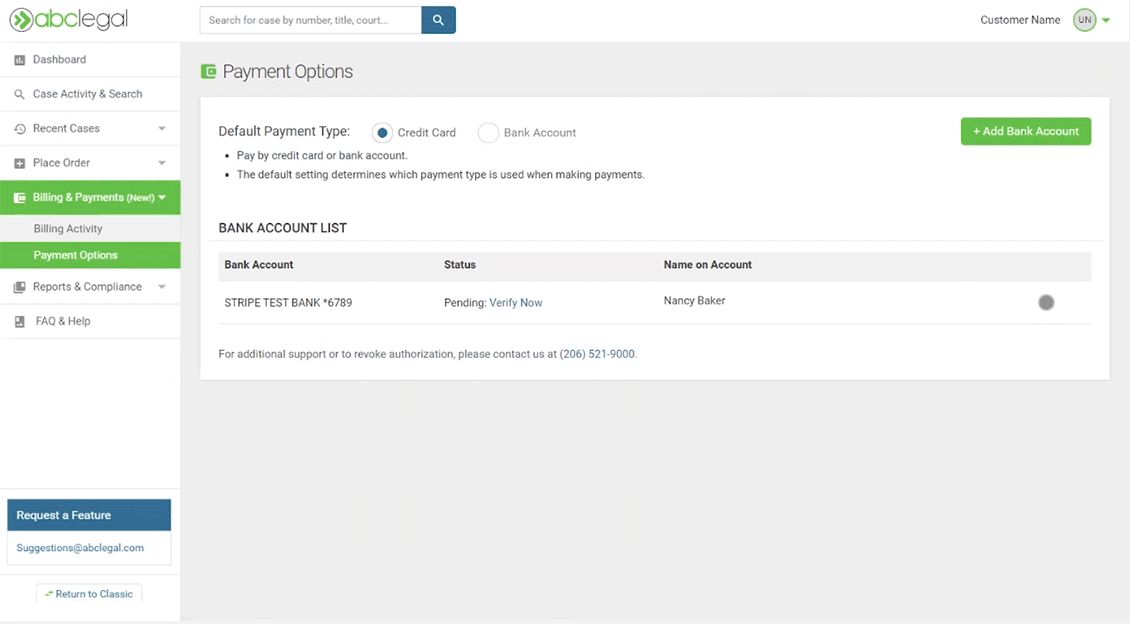The height and width of the screenshot is (624, 1130).
Task: Click the magnifier search button
Action: click(x=438, y=20)
